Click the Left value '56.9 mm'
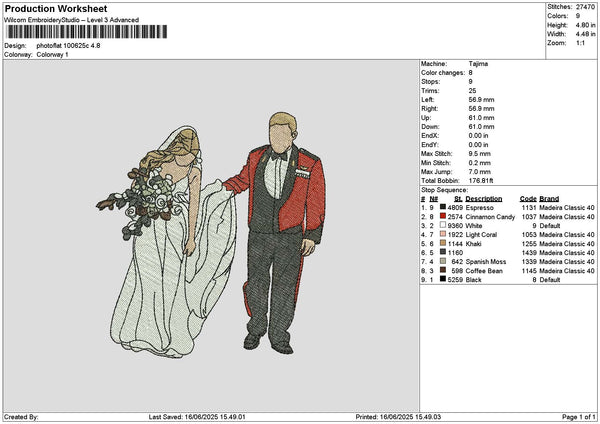 pos(481,99)
